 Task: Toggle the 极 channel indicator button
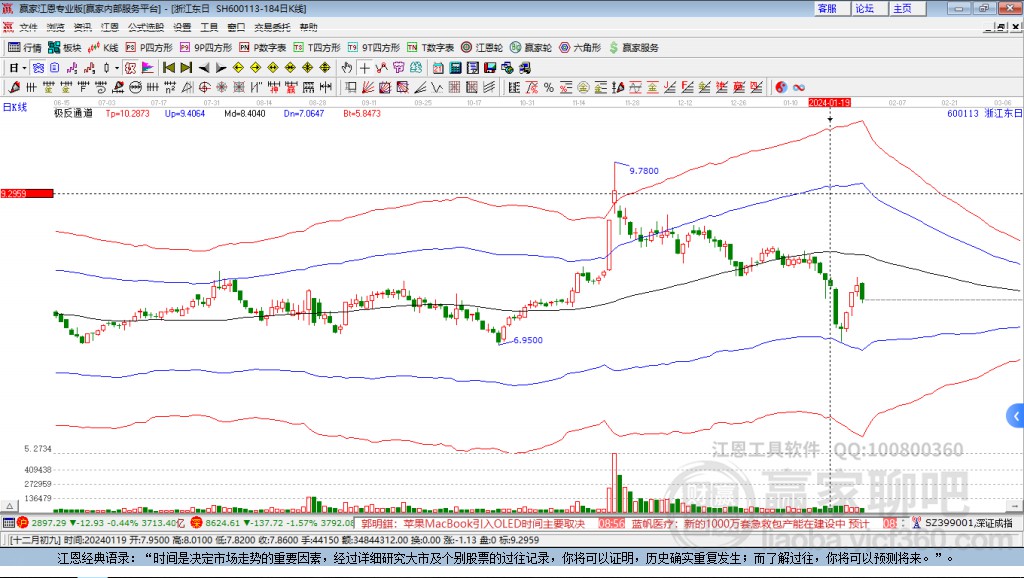[x=131, y=68]
